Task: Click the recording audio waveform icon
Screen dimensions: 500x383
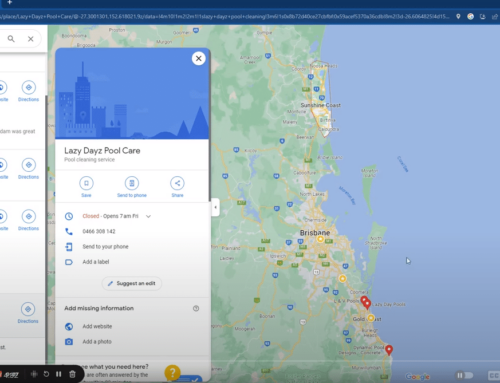Action: coord(34,374)
